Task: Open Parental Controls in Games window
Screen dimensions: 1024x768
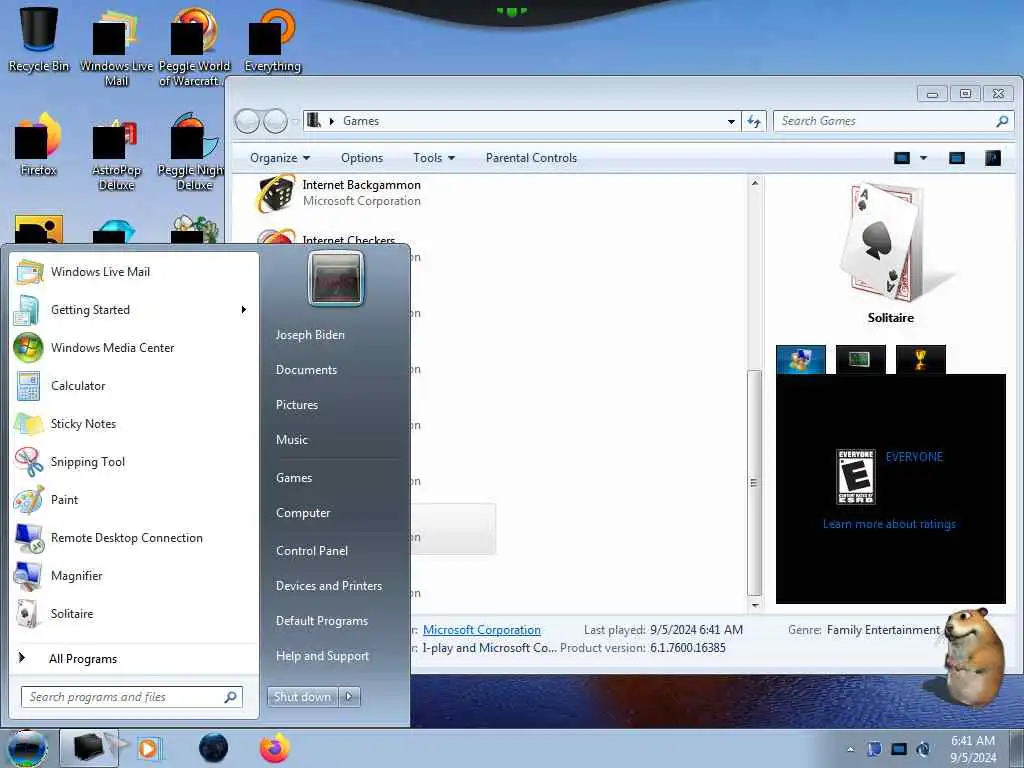Action: click(531, 158)
